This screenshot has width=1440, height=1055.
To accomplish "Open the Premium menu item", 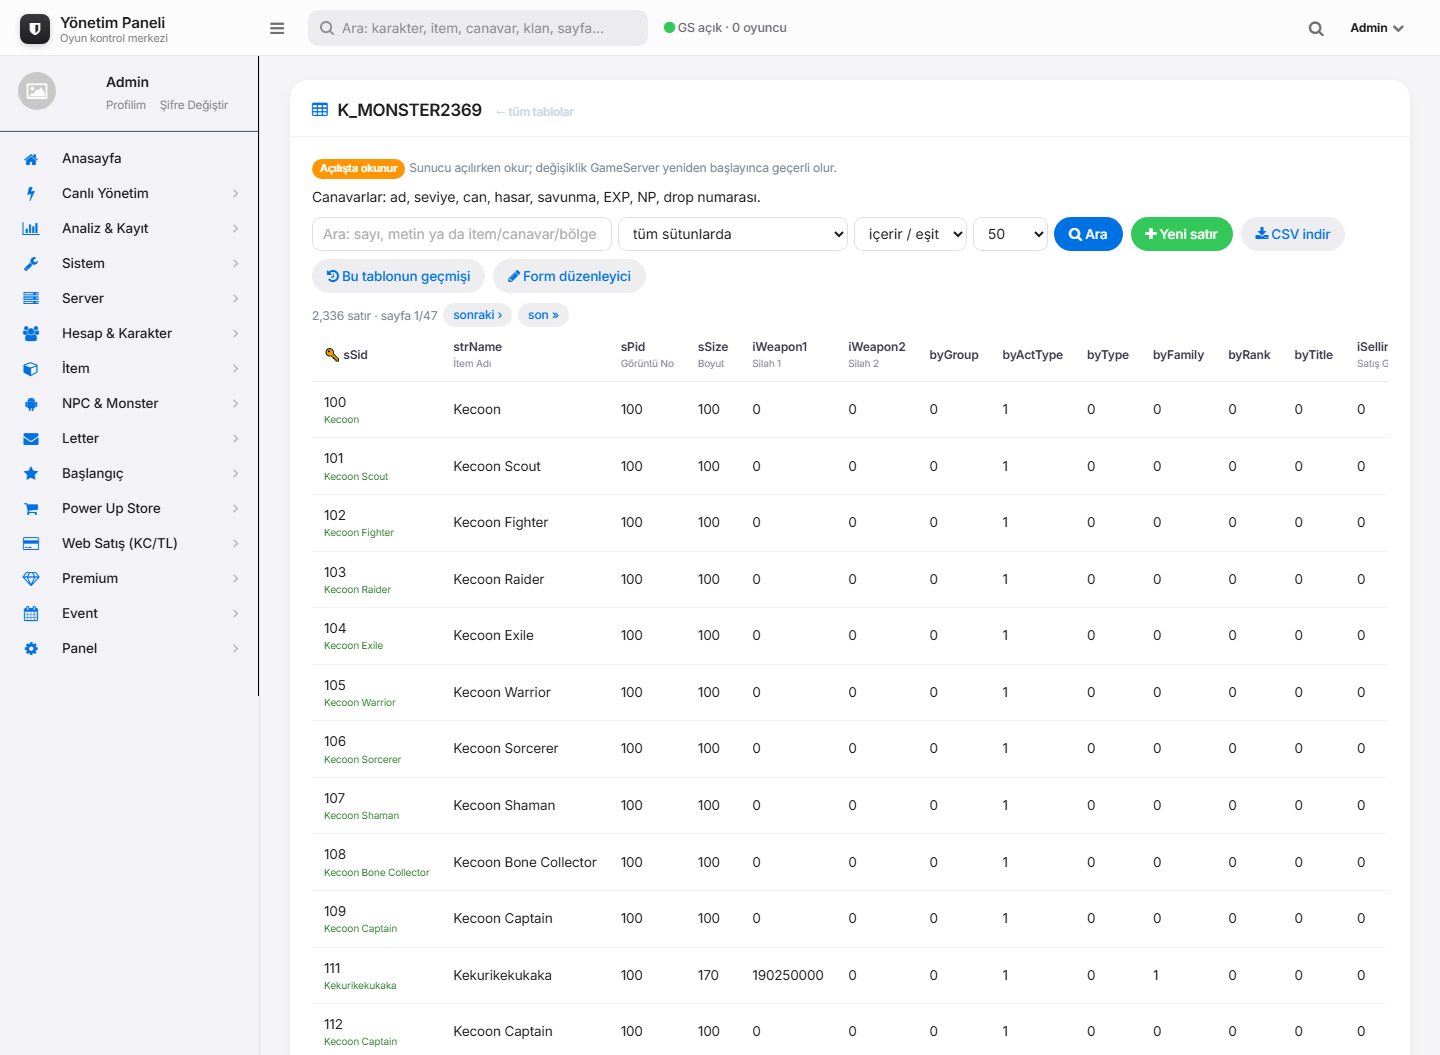I will 129,579.
